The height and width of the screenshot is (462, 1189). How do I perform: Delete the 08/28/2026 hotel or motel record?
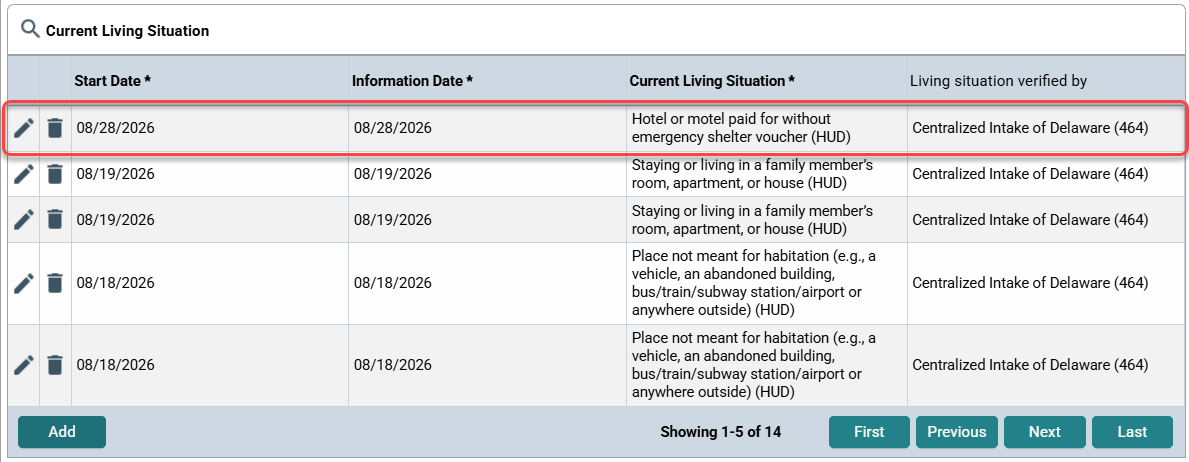[x=55, y=128]
